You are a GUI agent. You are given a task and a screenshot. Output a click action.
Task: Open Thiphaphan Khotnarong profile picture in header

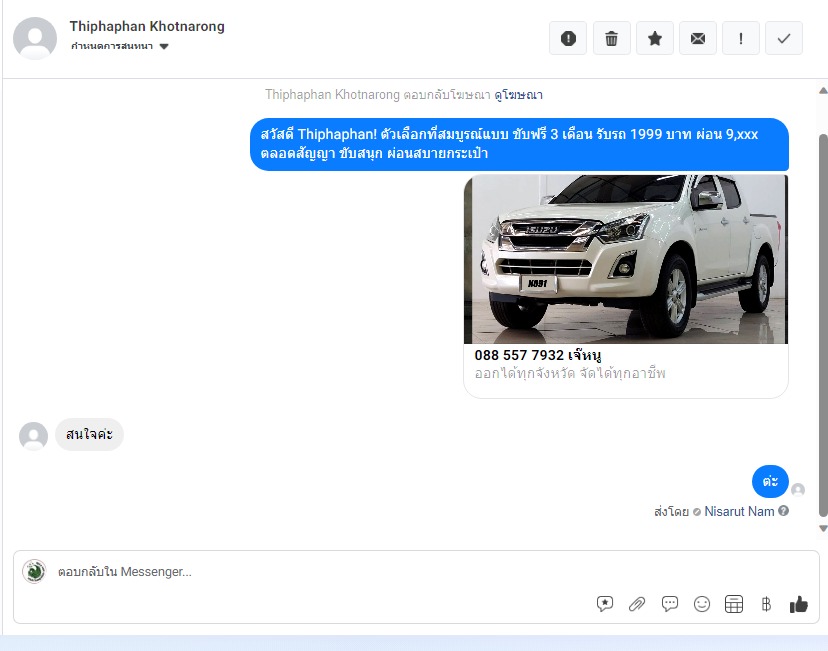(x=35, y=38)
